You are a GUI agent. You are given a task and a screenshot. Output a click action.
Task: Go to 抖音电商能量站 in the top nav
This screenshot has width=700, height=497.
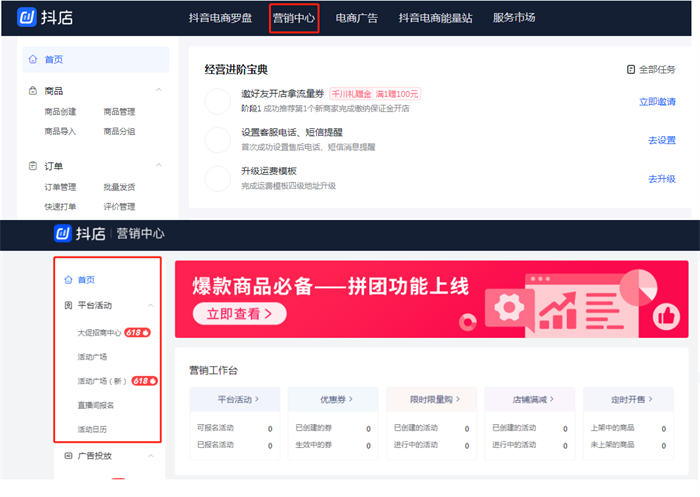[435, 18]
